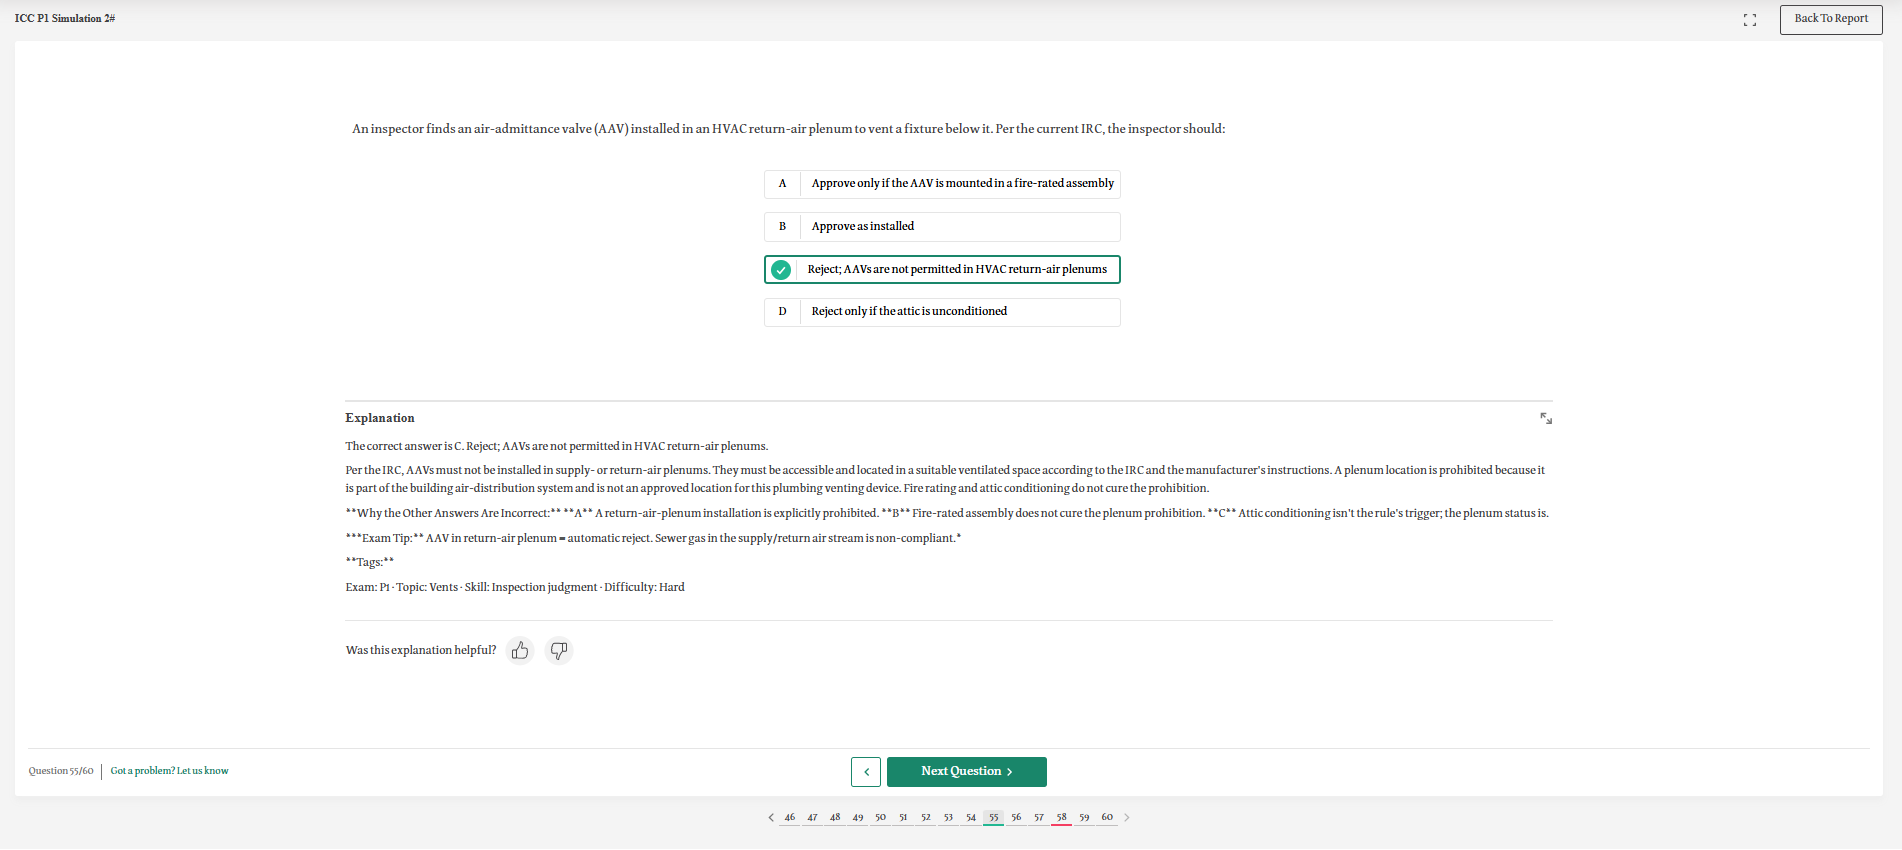Select answer C Reject AAVs in plenums

pyautogui.click(x=942, y=270)
